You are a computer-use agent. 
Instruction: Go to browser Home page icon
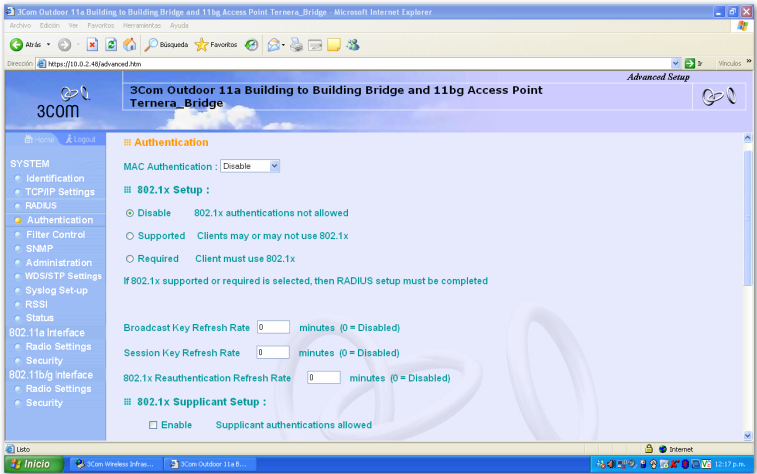click(128, 45)
